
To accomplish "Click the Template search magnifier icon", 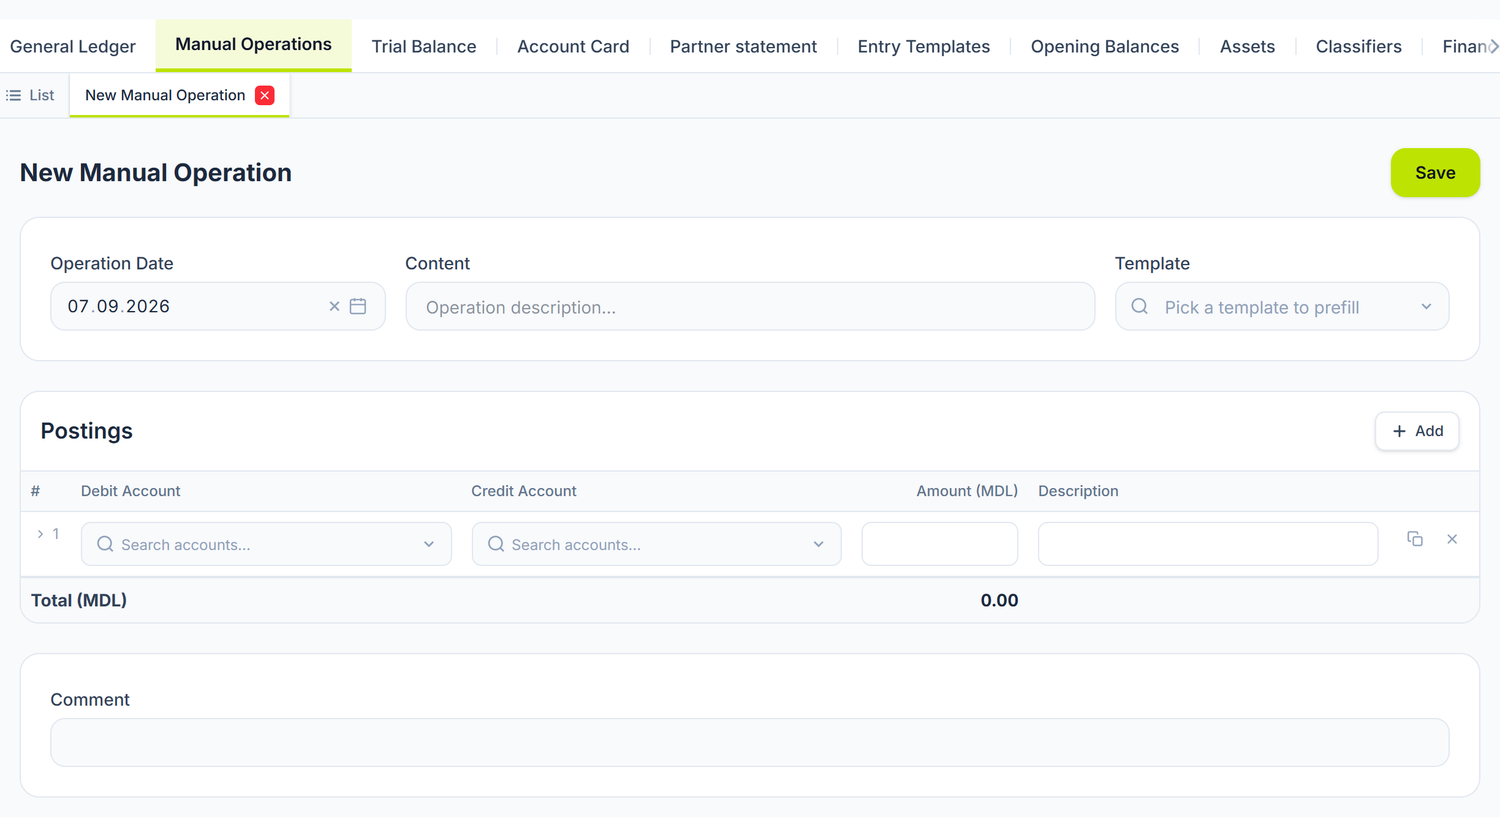I will point(1139,306).
